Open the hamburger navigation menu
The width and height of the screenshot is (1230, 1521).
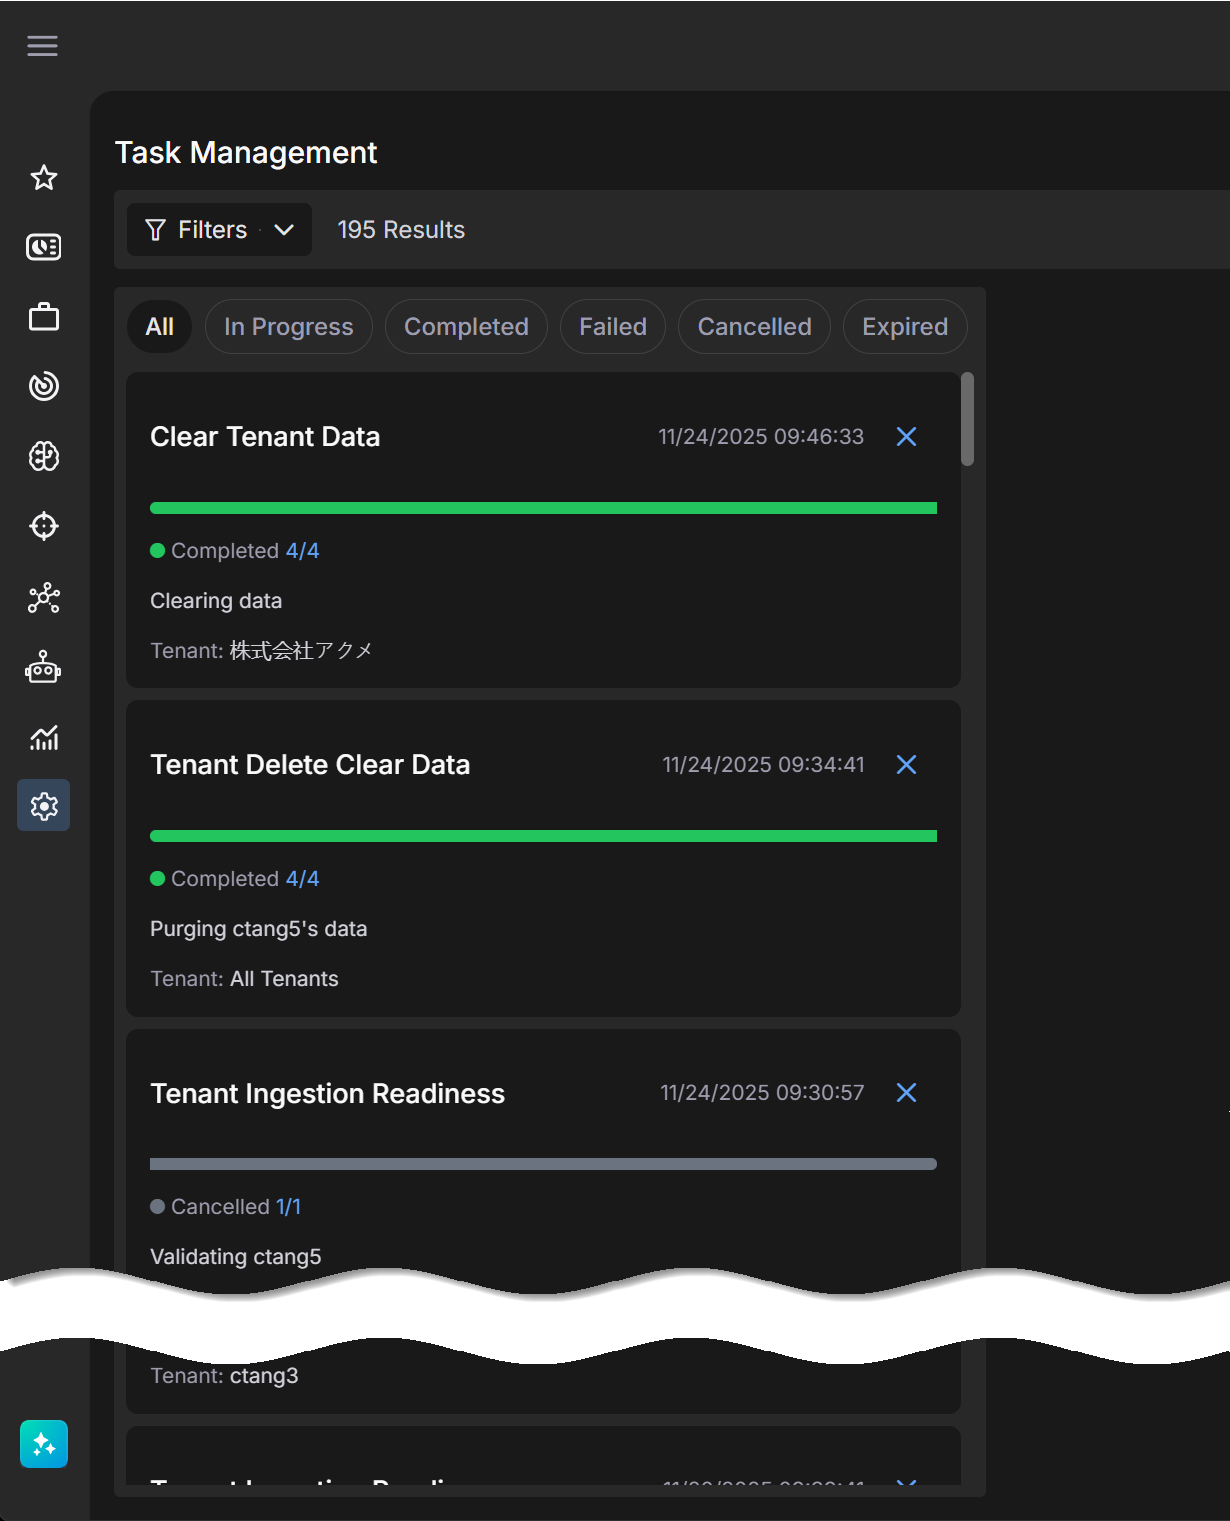tap(42, 46)
